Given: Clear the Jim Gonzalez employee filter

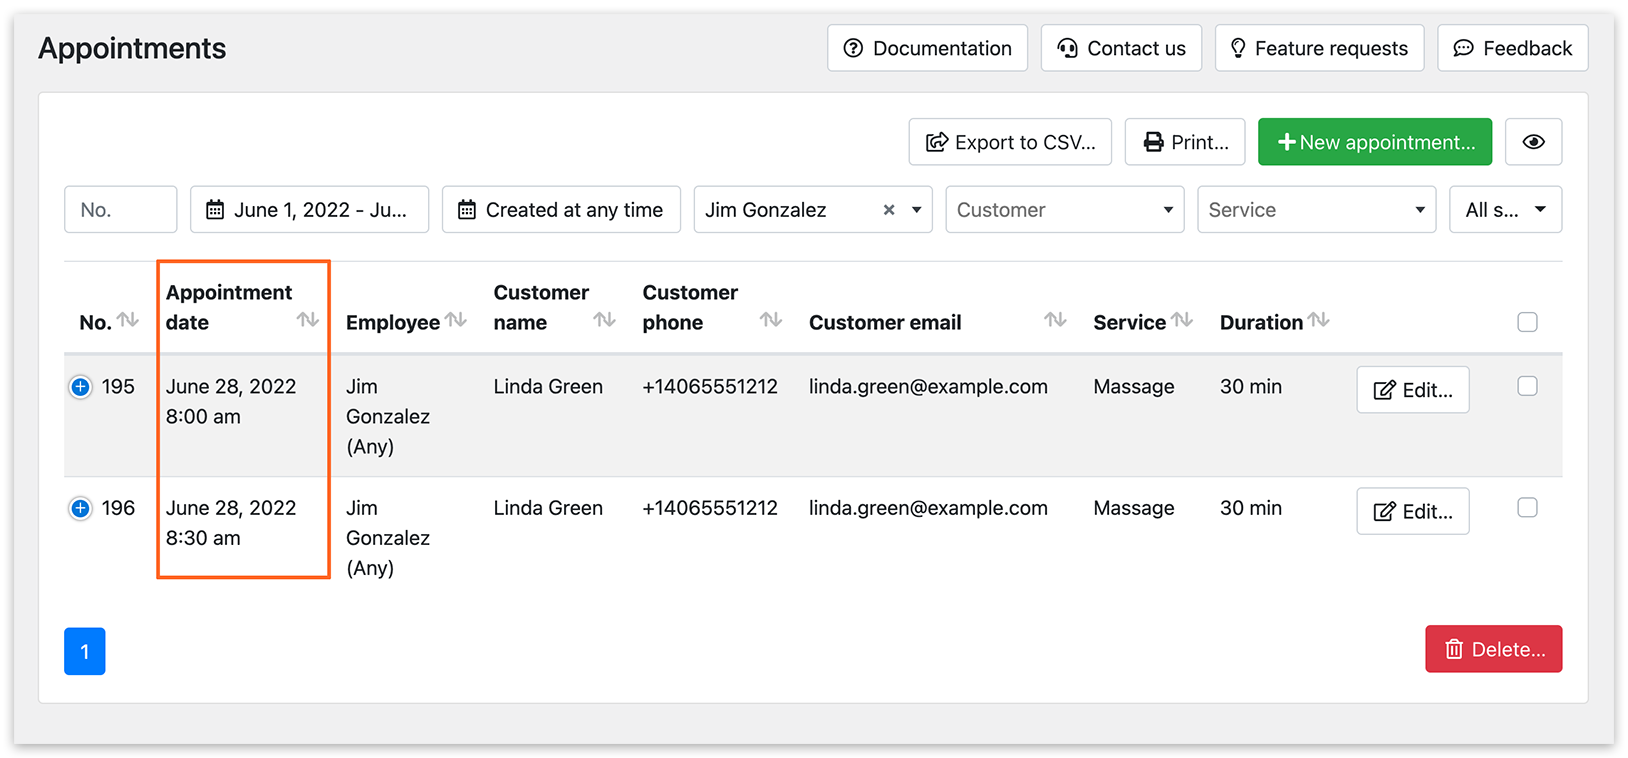Looking at the screenshot, I should (x=888, y=210).
